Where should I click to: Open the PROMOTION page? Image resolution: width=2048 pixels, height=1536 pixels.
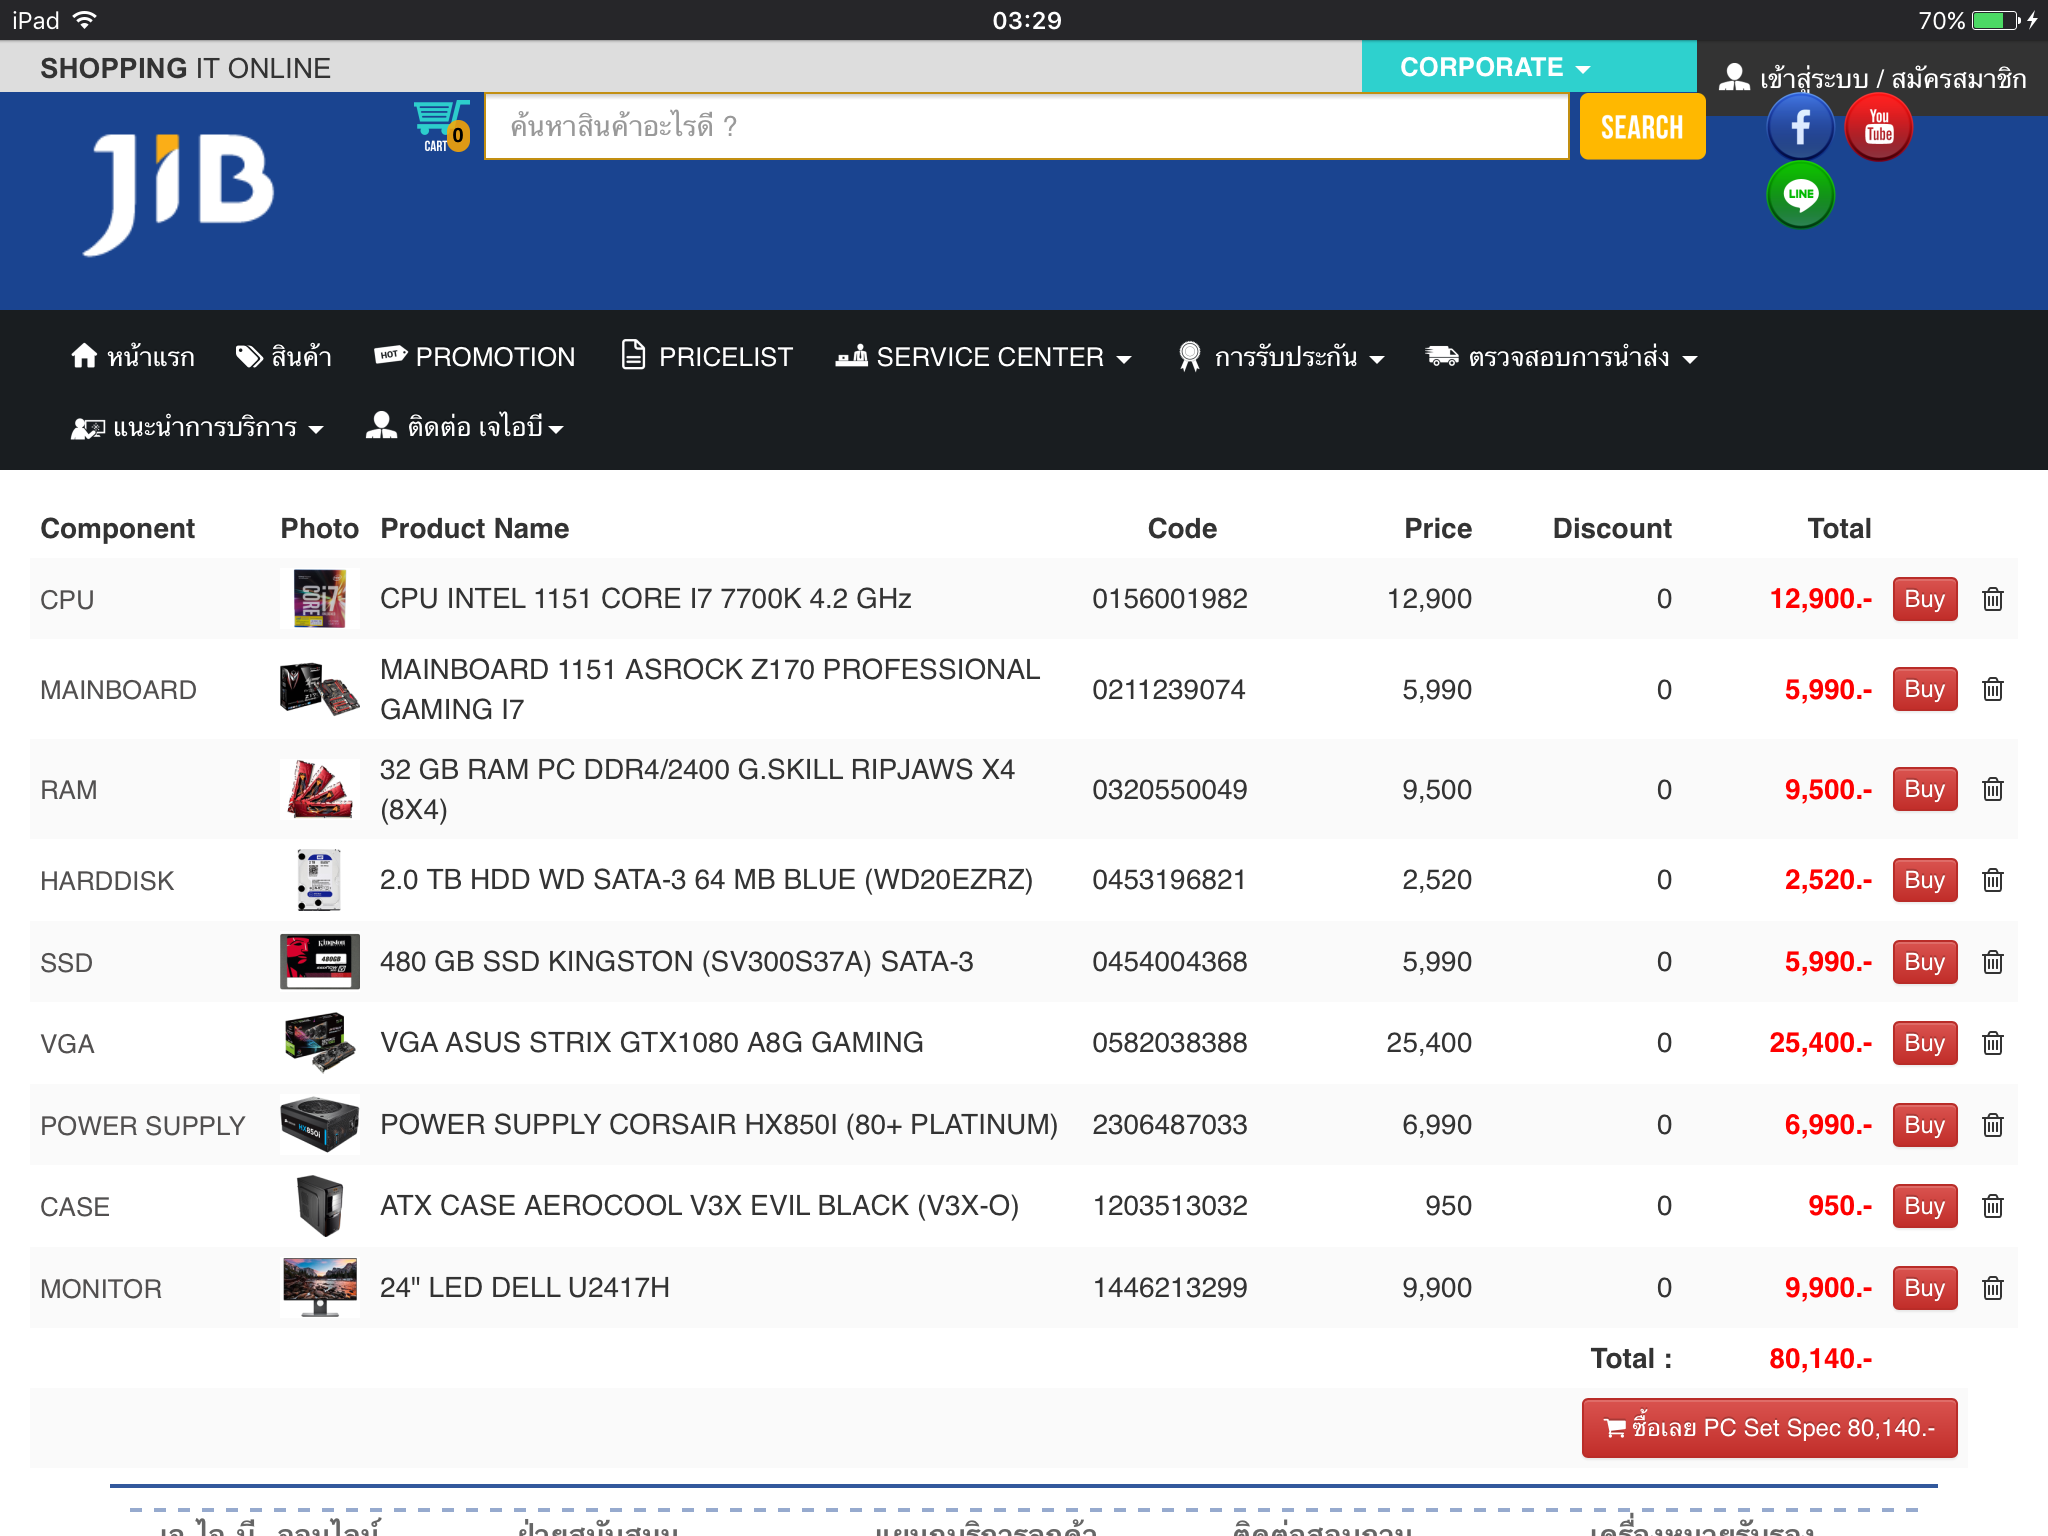tap(474, 357)
